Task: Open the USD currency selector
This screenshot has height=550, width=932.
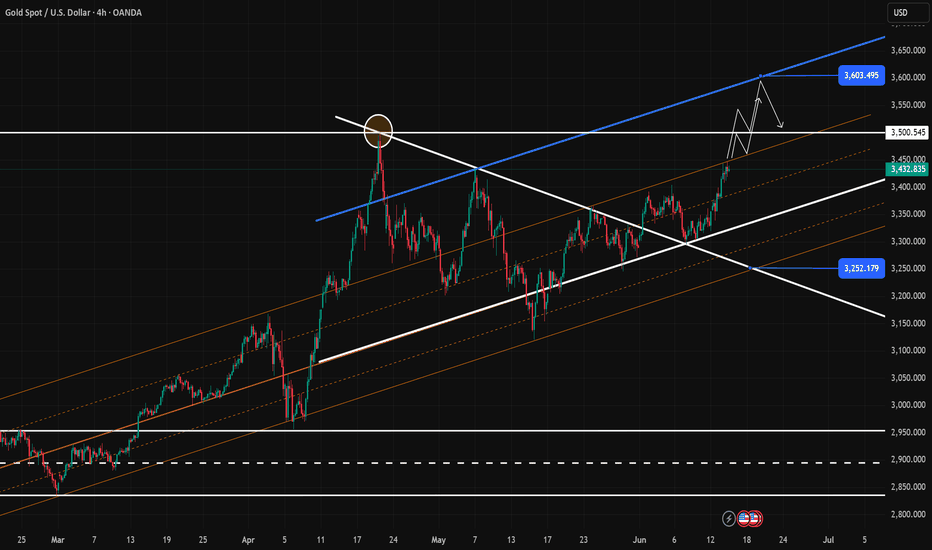Action: tap(908, 12)
